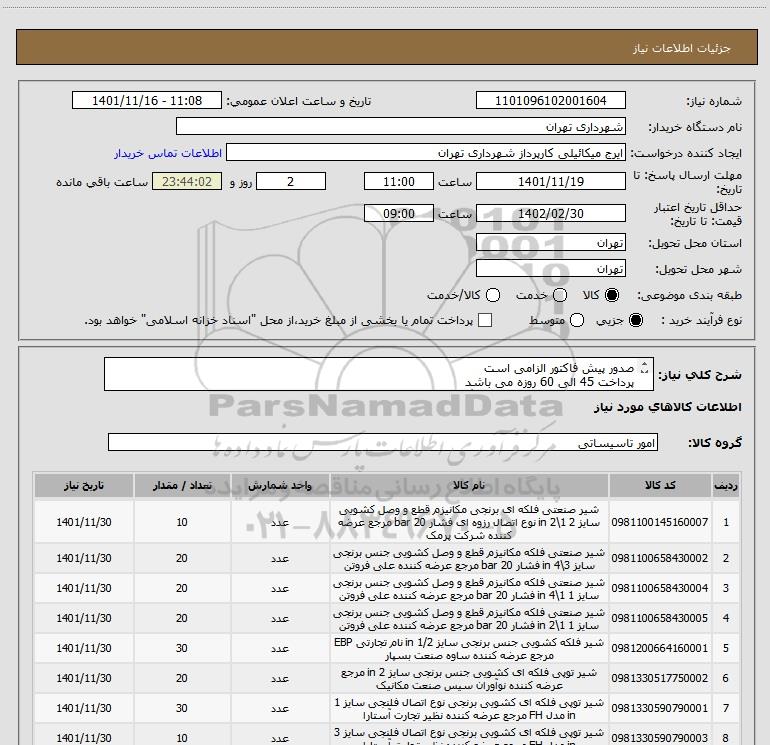This screenshot has height=745, width=770.
Task: Click the نام کالا column header
Action: point(469,486)
